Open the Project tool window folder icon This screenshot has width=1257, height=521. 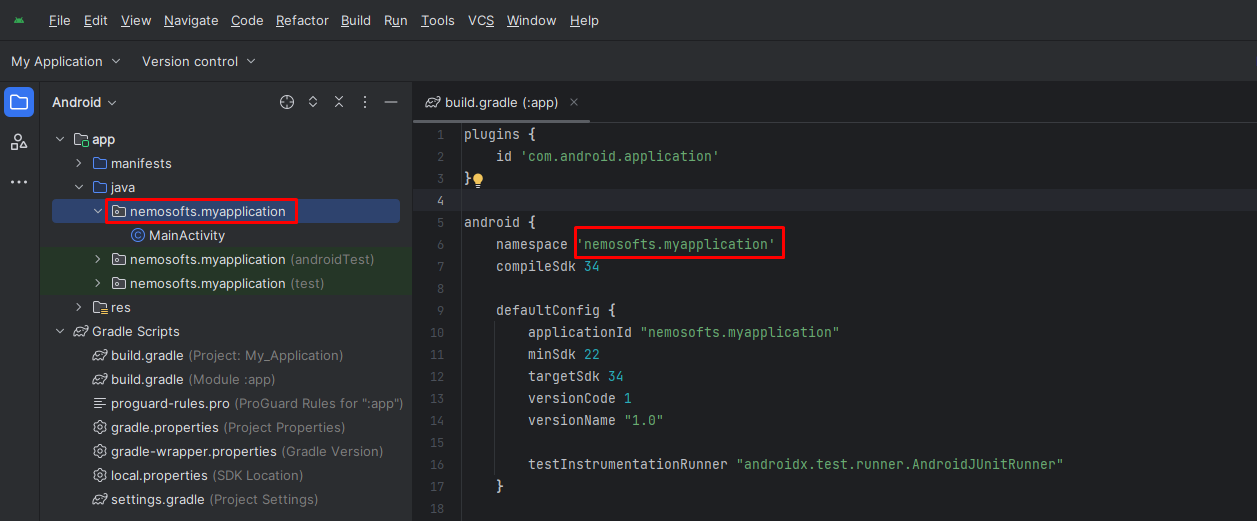point(19,102)
